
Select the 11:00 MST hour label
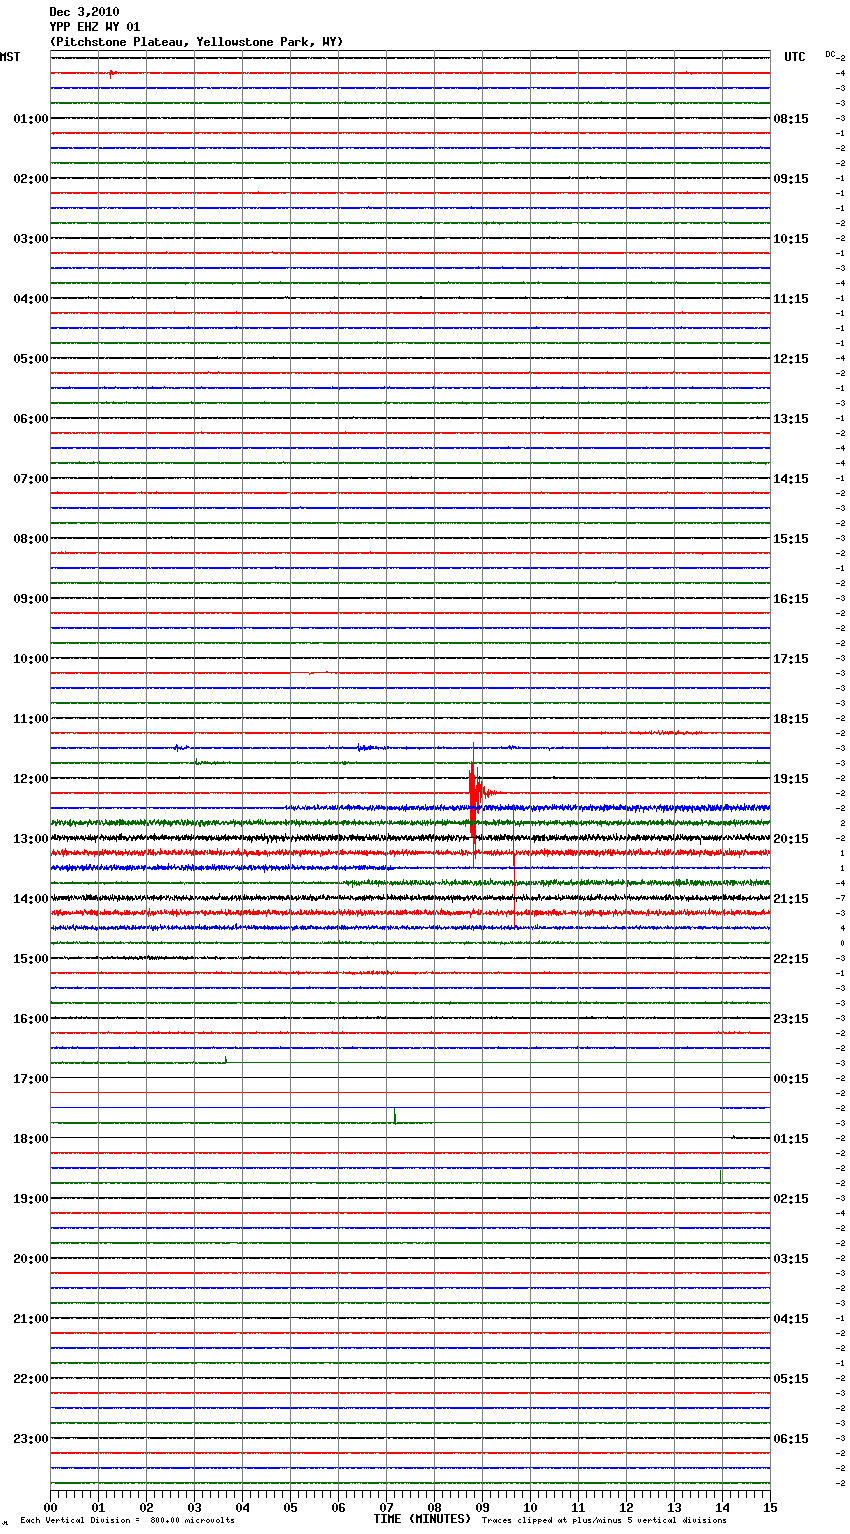(31, 719)
